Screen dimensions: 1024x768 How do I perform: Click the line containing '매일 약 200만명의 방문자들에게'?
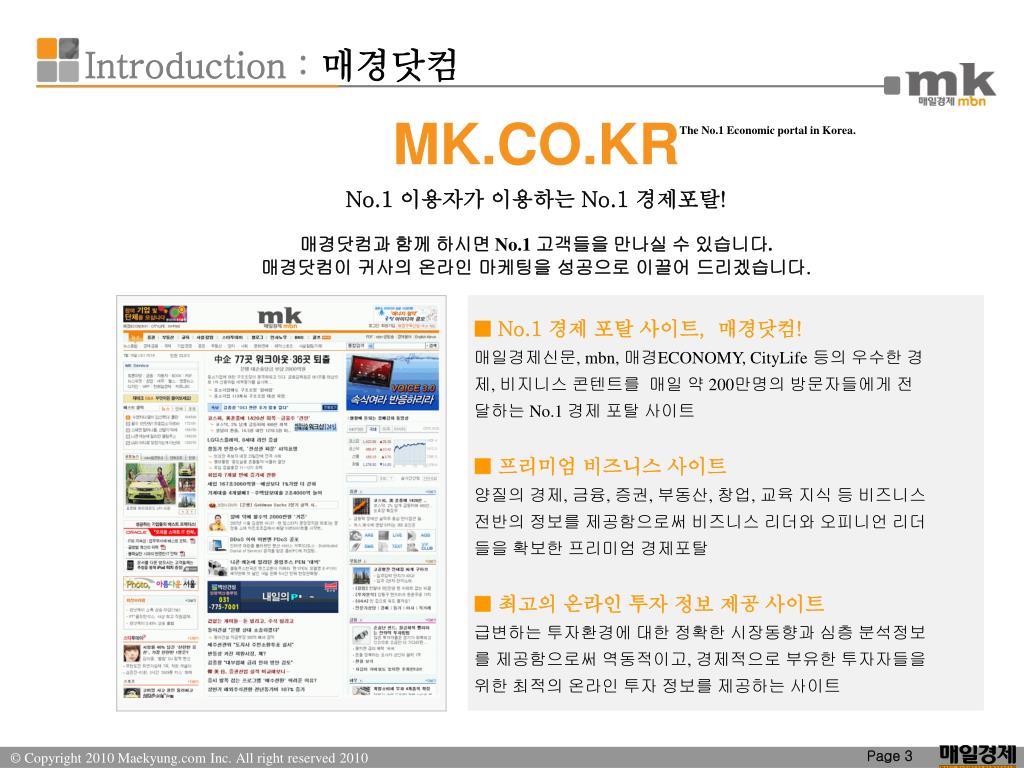(x=693, y=384)
